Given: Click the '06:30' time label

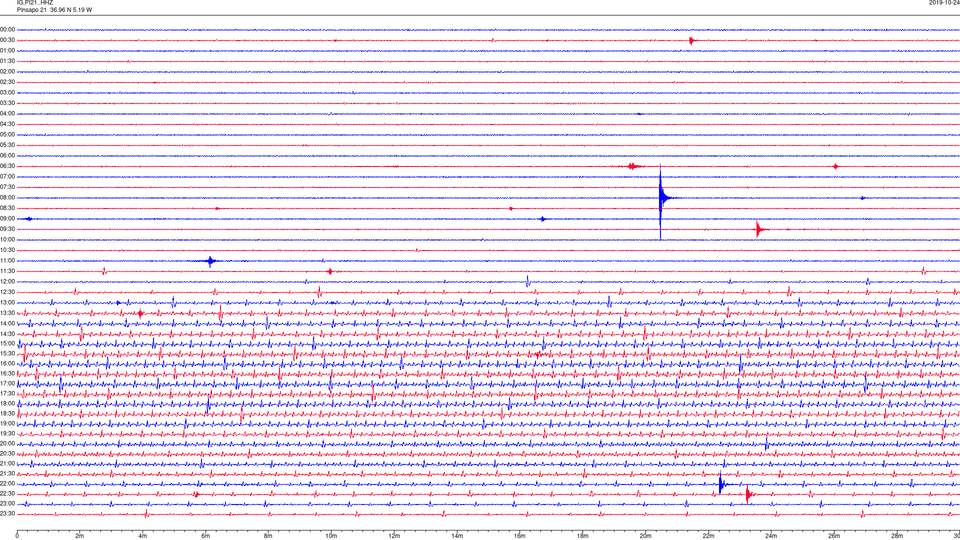Looking at the screenshot, I should tap(7, 166).
